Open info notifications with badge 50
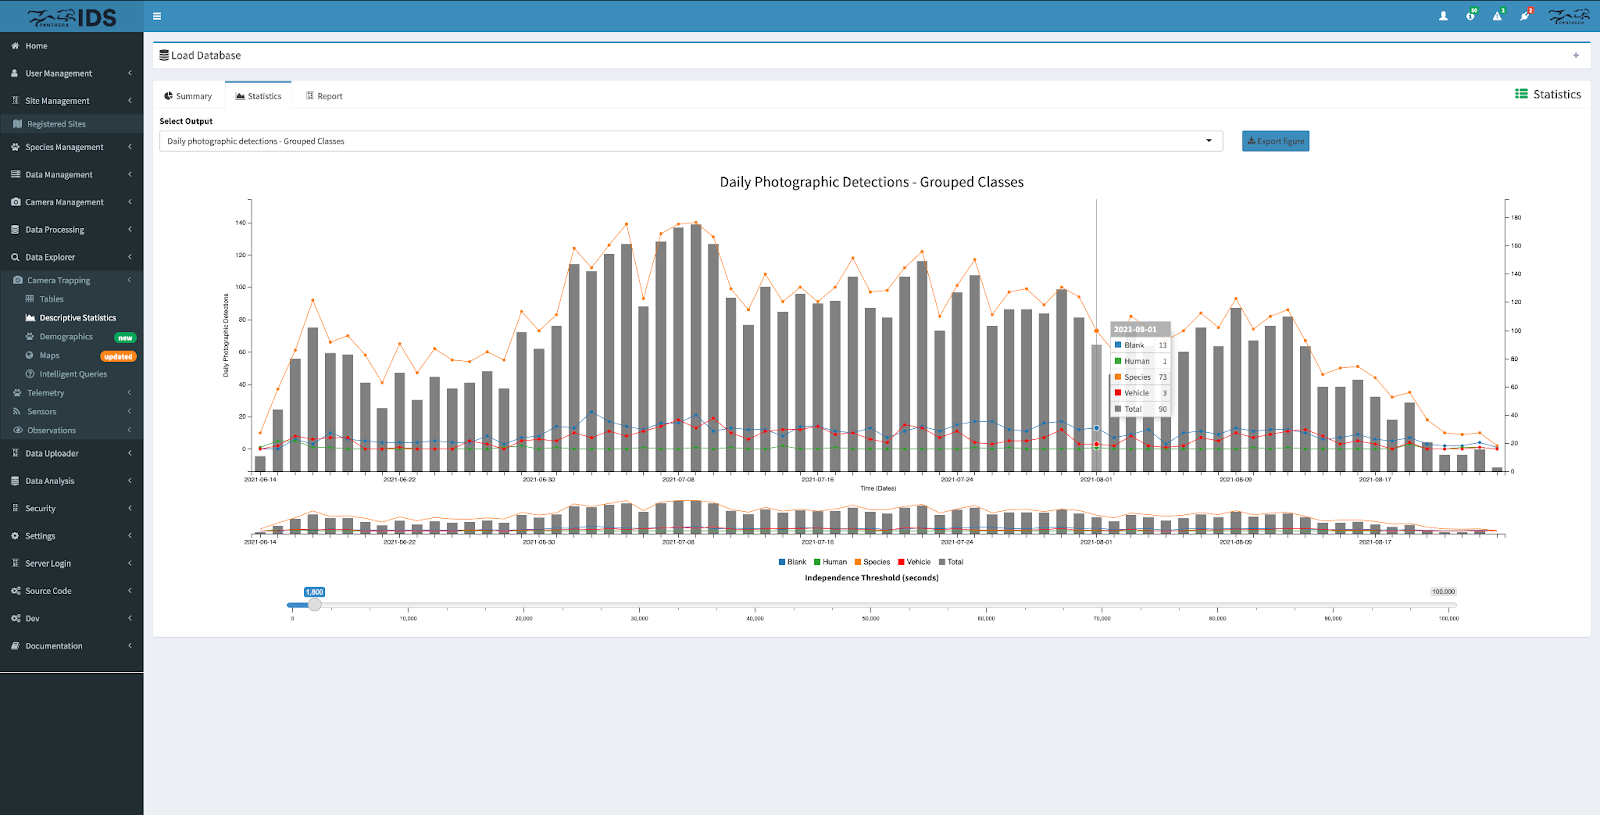Viewport: 1600px width, 815px height. click(1470, 15)
